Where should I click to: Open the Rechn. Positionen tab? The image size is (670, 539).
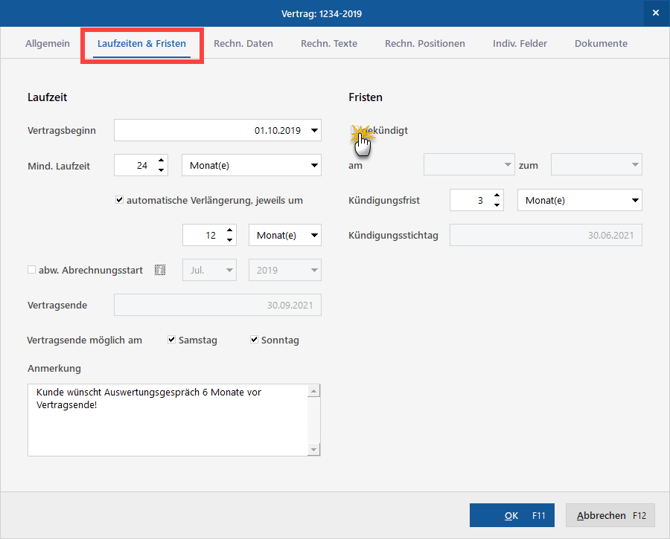point(424,44)
